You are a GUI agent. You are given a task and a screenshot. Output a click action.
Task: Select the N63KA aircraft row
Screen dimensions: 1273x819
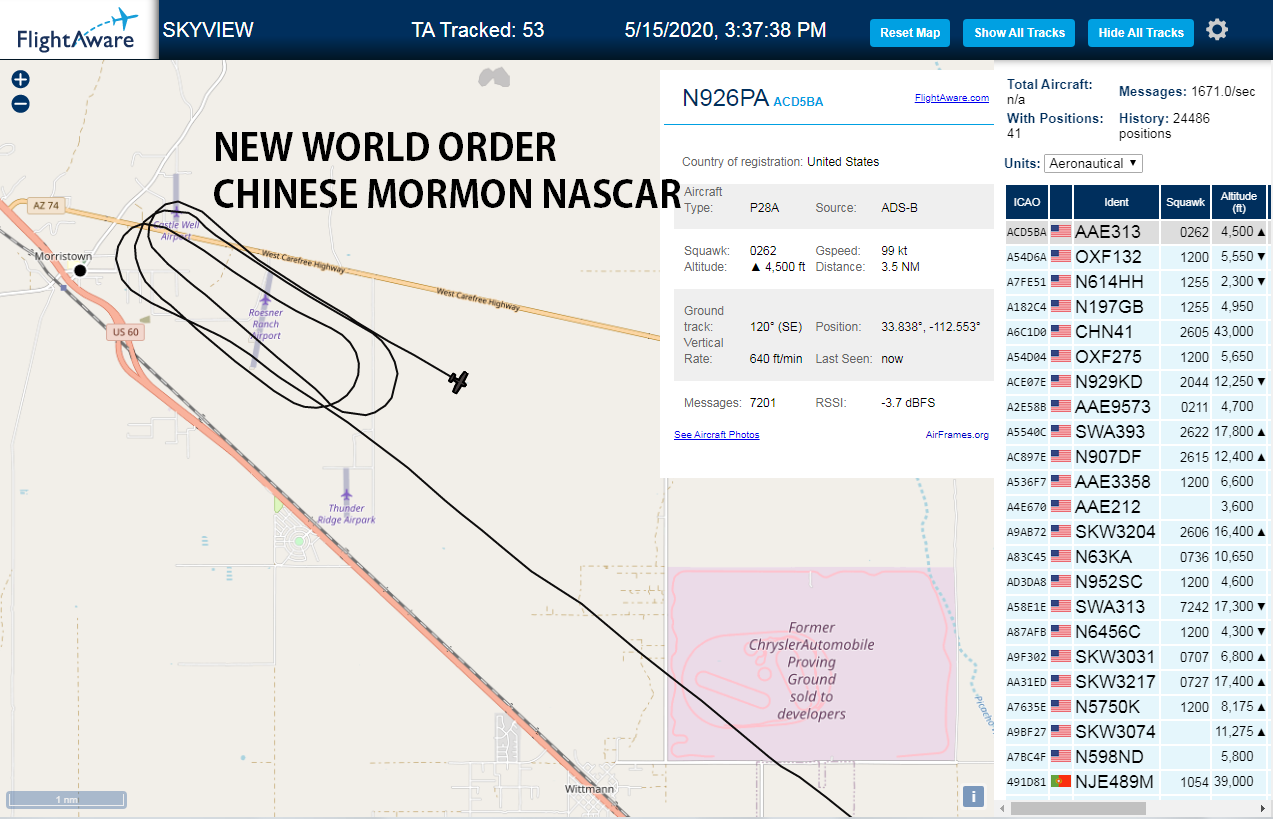(x=1137, y=557)
